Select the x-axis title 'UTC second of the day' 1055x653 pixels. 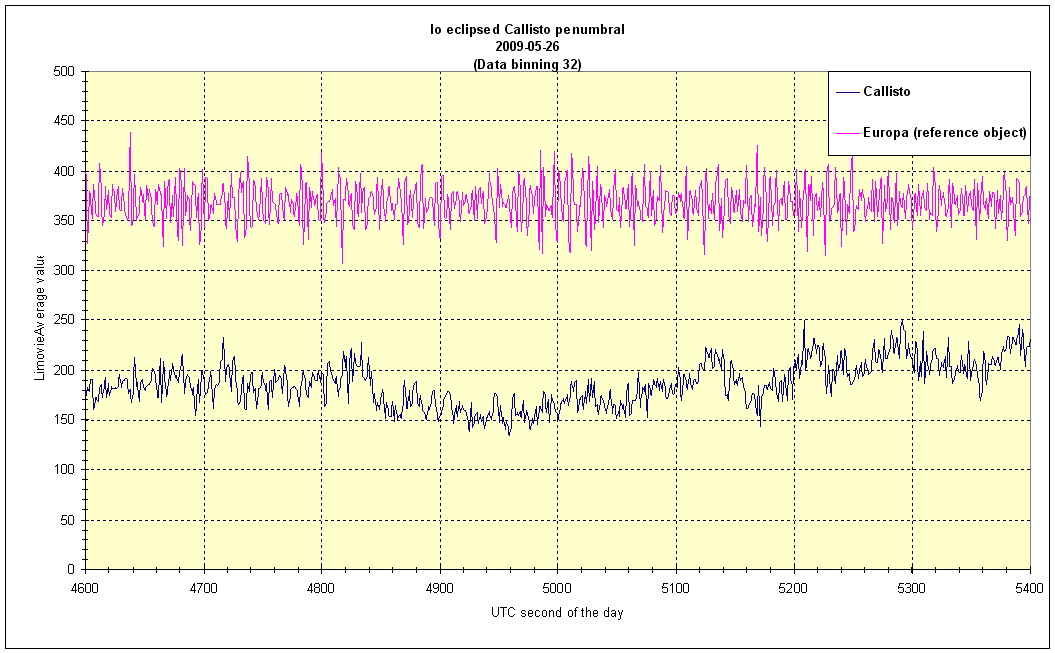(x=557, y=613)
